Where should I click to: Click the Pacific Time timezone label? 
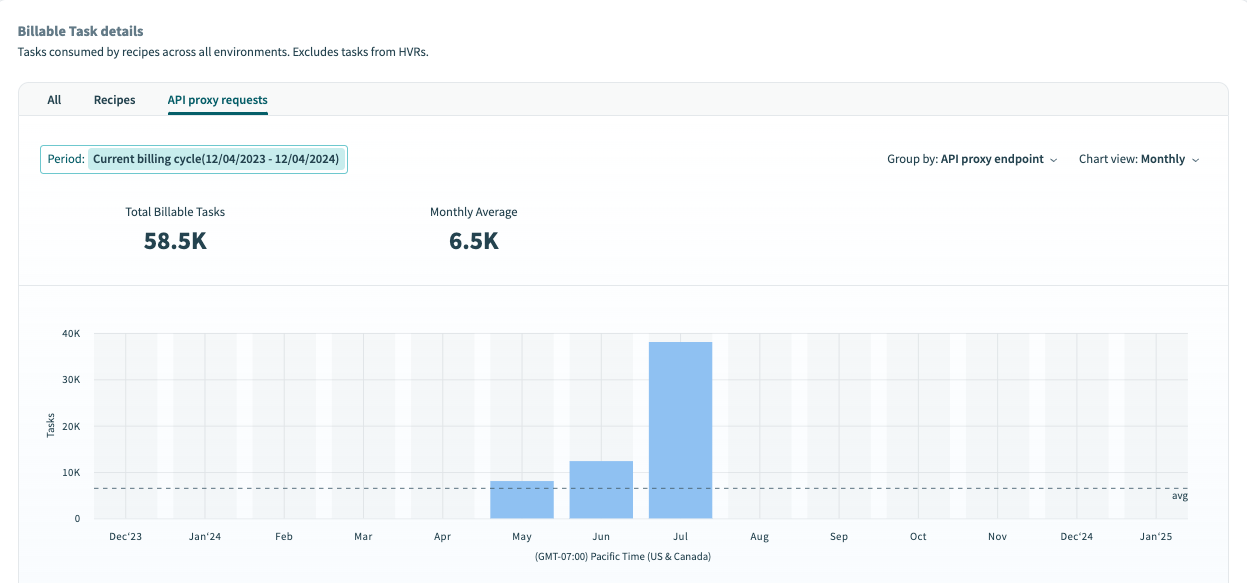[623, 556]
